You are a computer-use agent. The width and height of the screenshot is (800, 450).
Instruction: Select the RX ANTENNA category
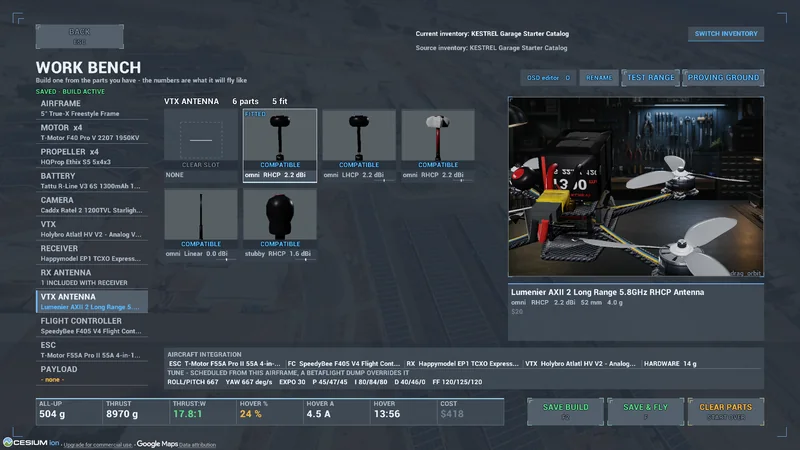[92, 278]
